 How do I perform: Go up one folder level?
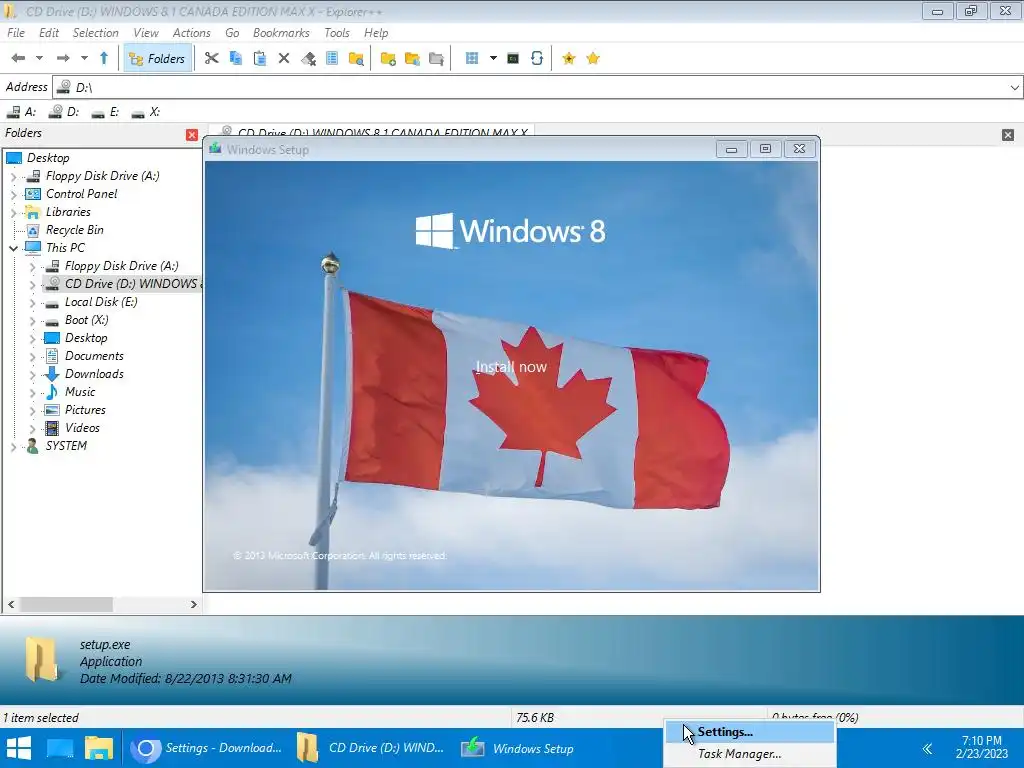click(x=104, y=58)
